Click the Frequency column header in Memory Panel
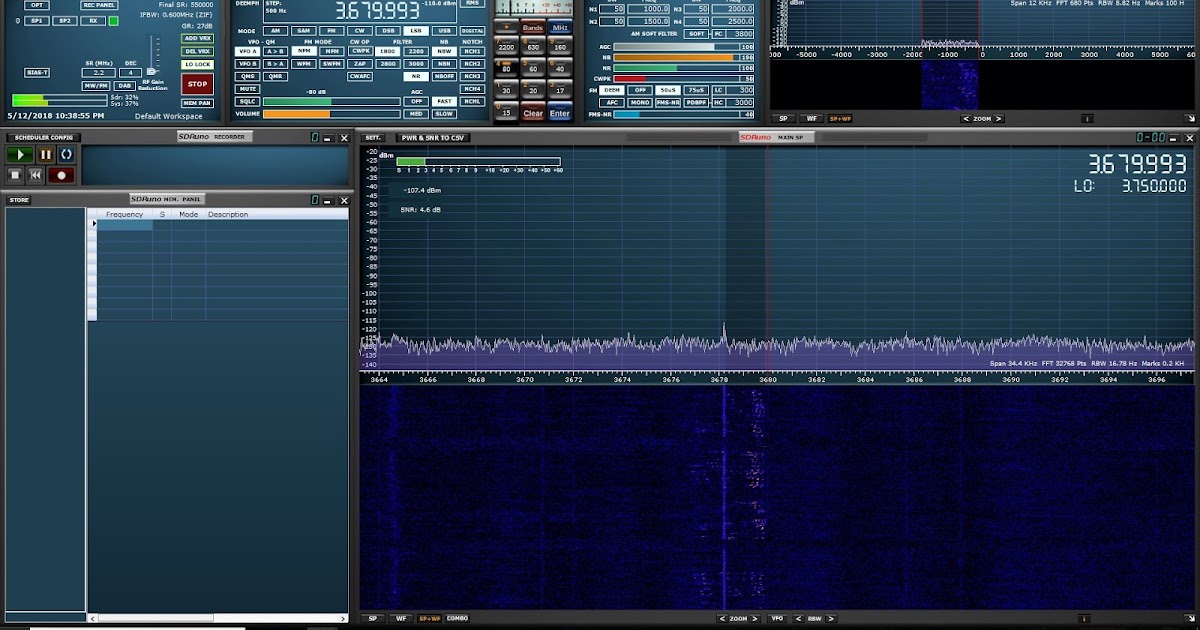The width and height of the screenshot is (1200, 630). tap(123, 213)
